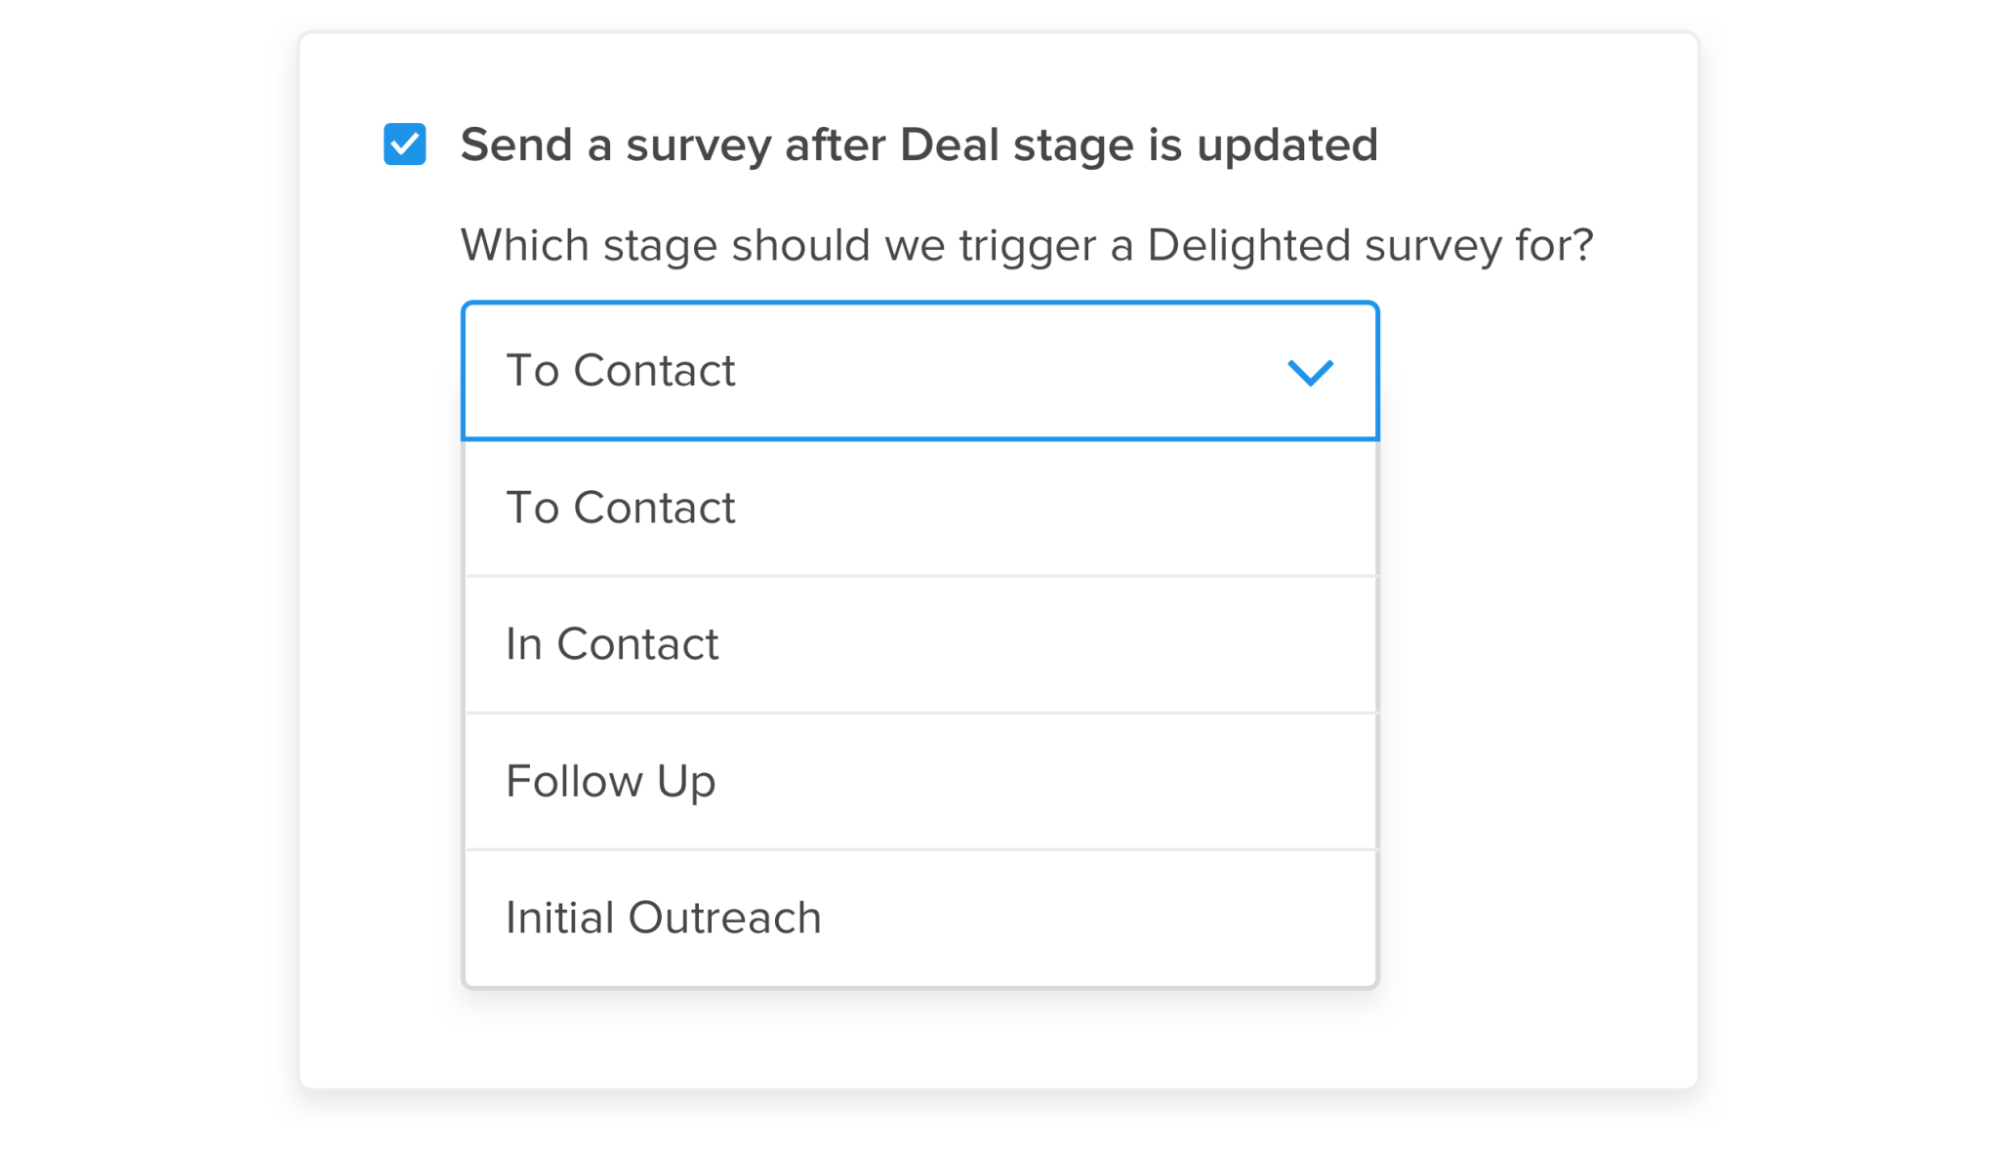
Task: Close the stage list via the down arrow
Action: (1310, 372)
